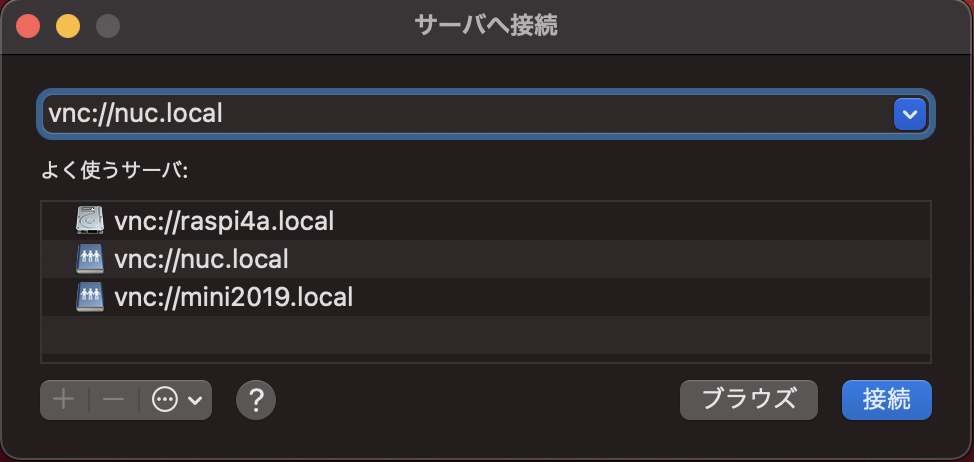
Task: Click the サーバへ接続 window title text
Action: pos(486,26)
